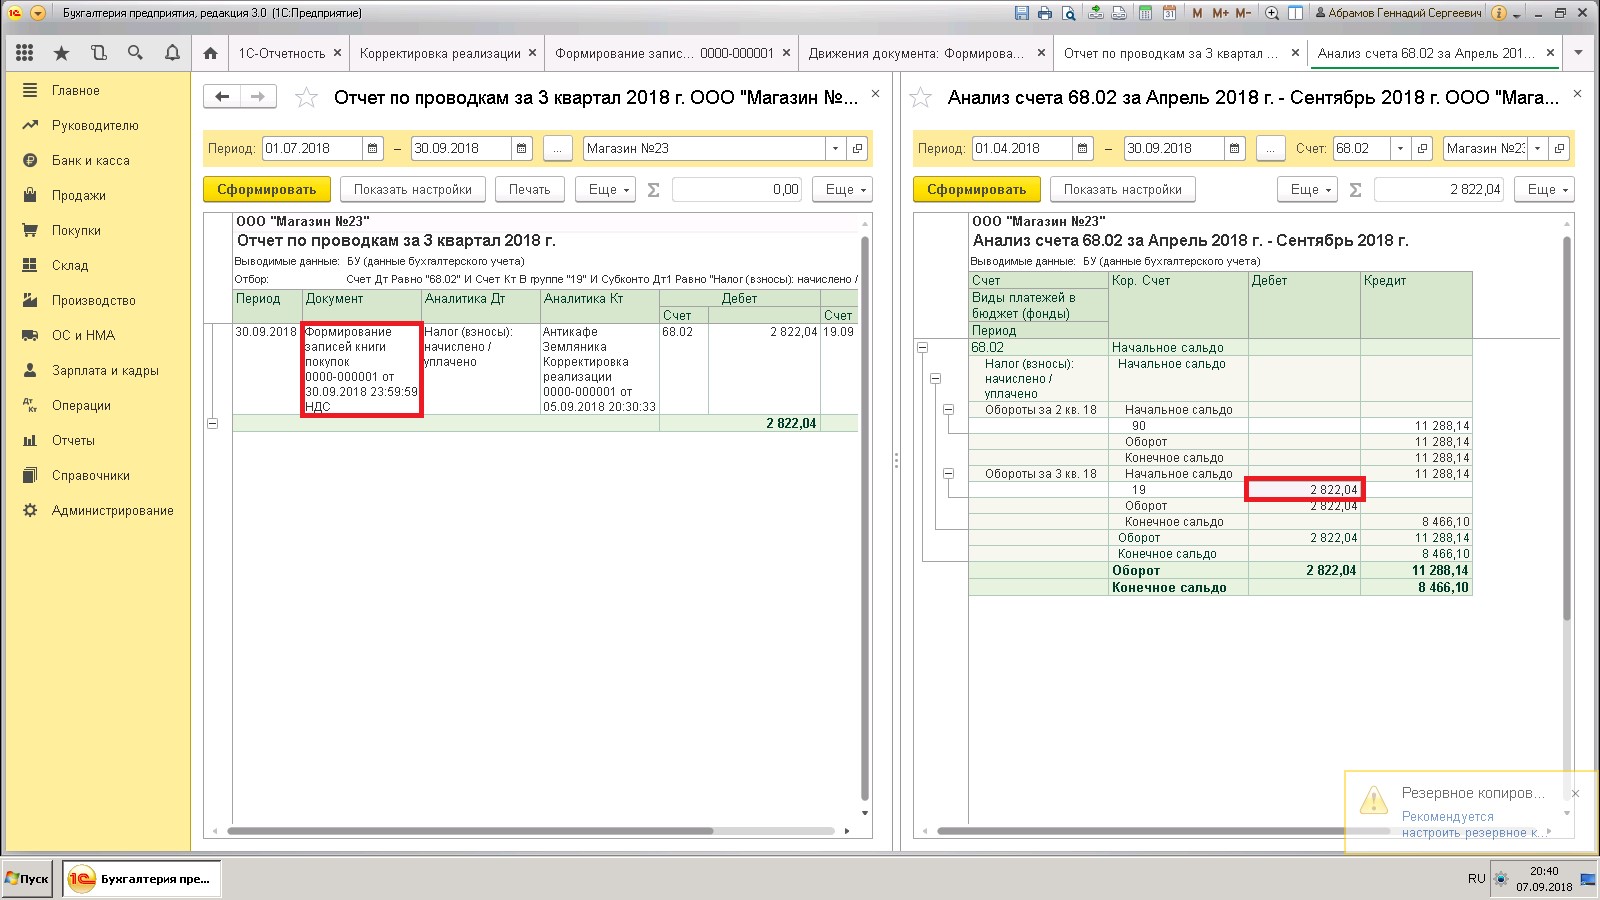Collapse Обороты за 3 кв. 18 group

[x=948, y=474]
